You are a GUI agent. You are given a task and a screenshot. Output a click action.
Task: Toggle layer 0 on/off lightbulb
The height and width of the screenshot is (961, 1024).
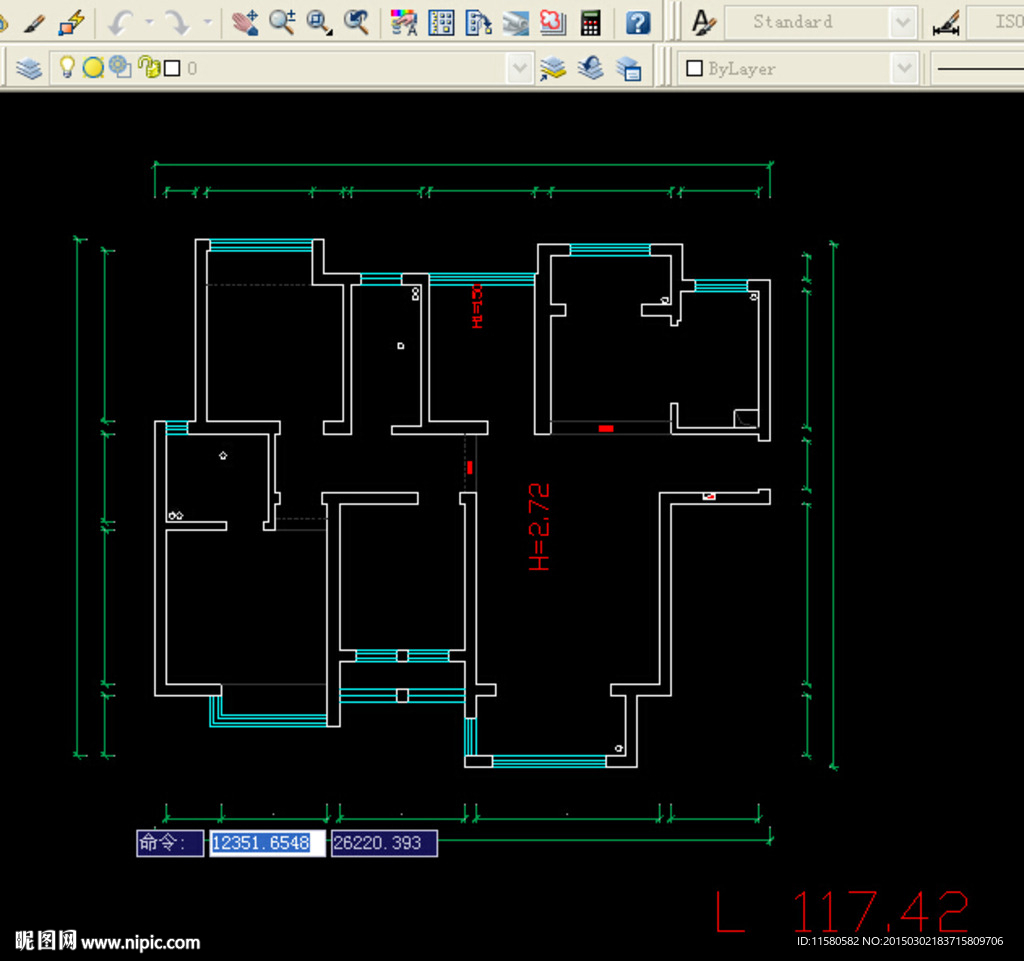[x=67, y=67]
